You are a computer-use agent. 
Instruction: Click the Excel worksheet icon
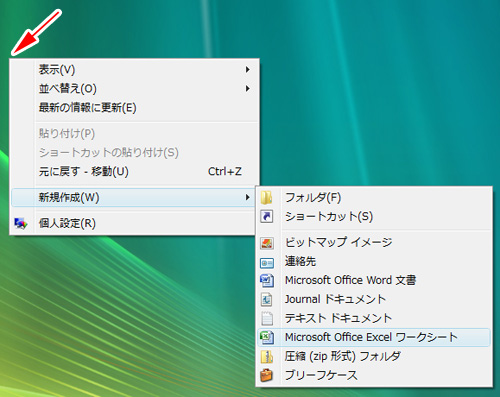tap(267, 337)
